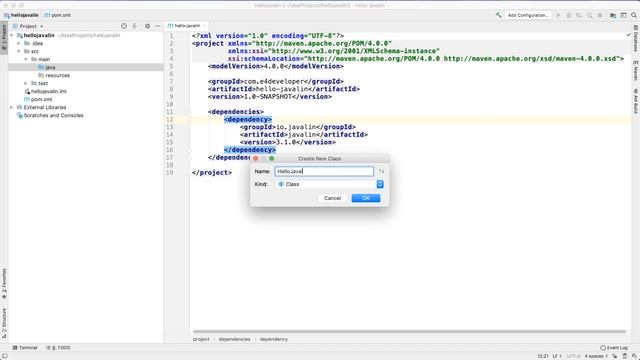The width and height of the screenshot is (640, 360).
Task: Open Project Structure folder icon in toolbar
Action: point(613,15)
